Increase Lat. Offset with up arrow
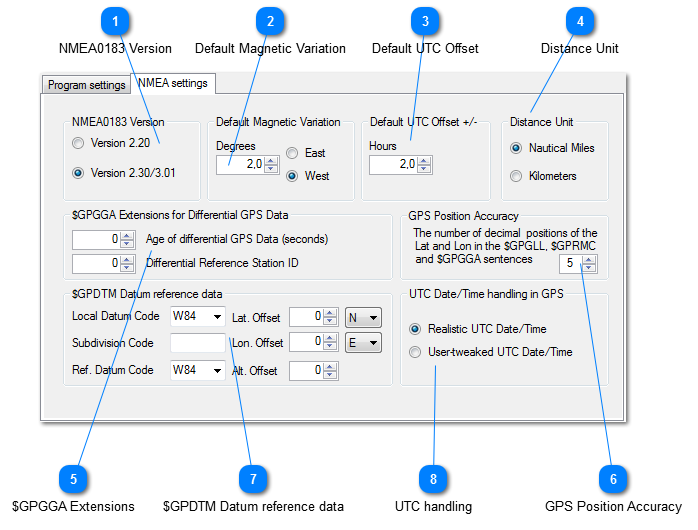 [x=330, y=313]
